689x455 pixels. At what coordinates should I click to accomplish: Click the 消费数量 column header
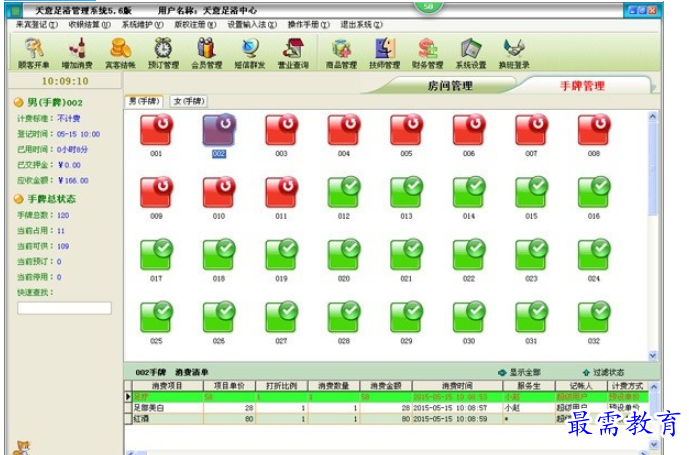[334, 386]
